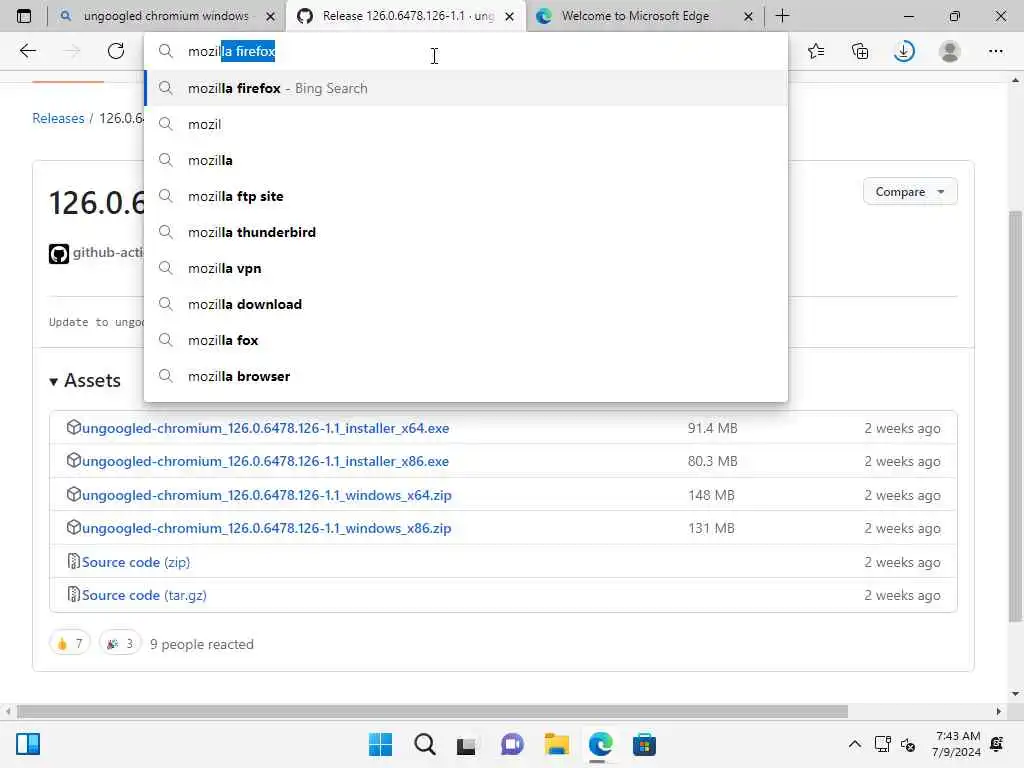Click the horizontal scrollbar thumb
Image resolution: width=1024 pixels, height=768 pixels.
[432, 711]
